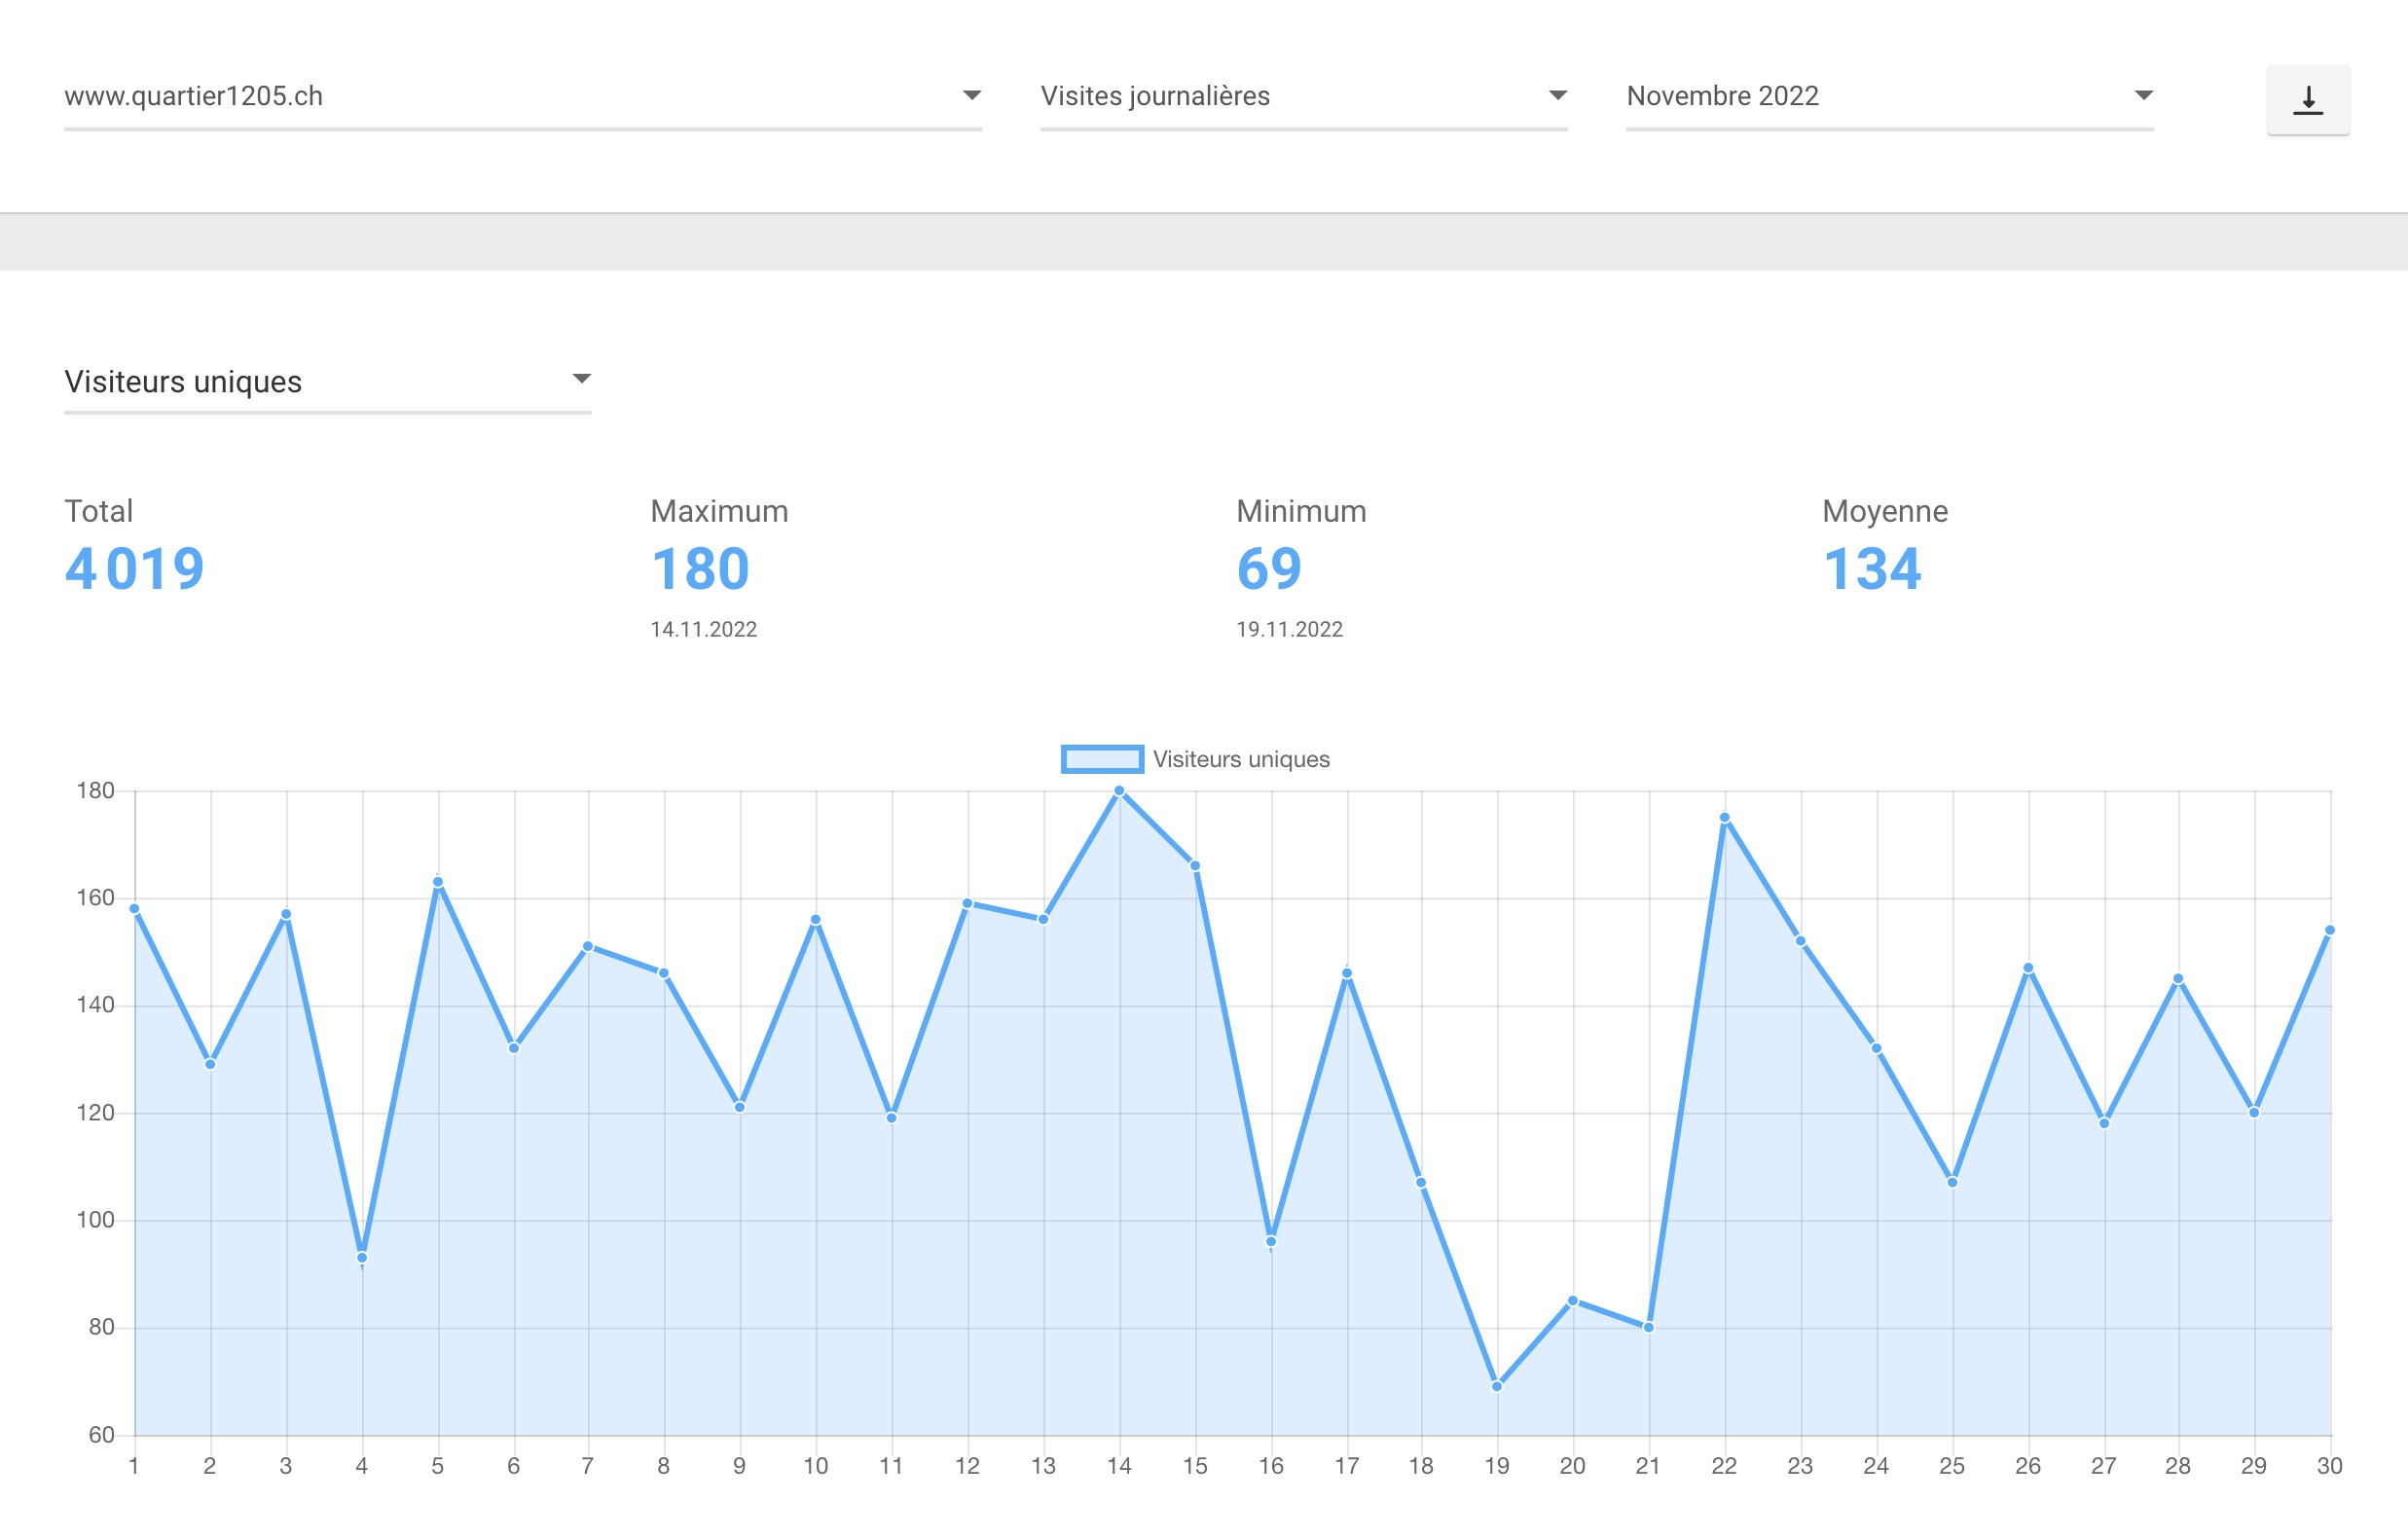2408x1538 pixels.
Task: Open the Novembre 2022 period dropdown
Action: coord(1889,97)
